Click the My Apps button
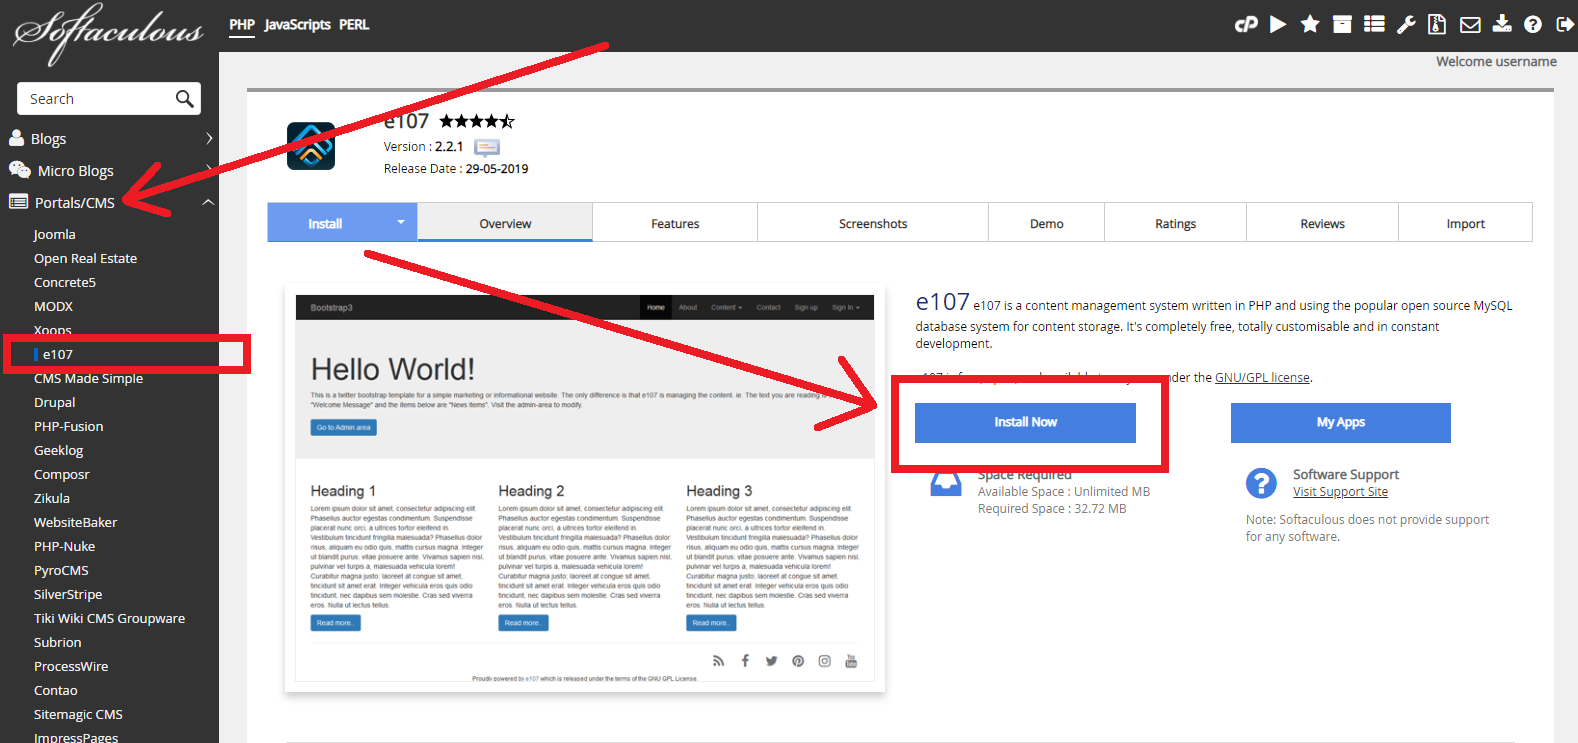1578x743 pixels. click(x=1340, y=422)
